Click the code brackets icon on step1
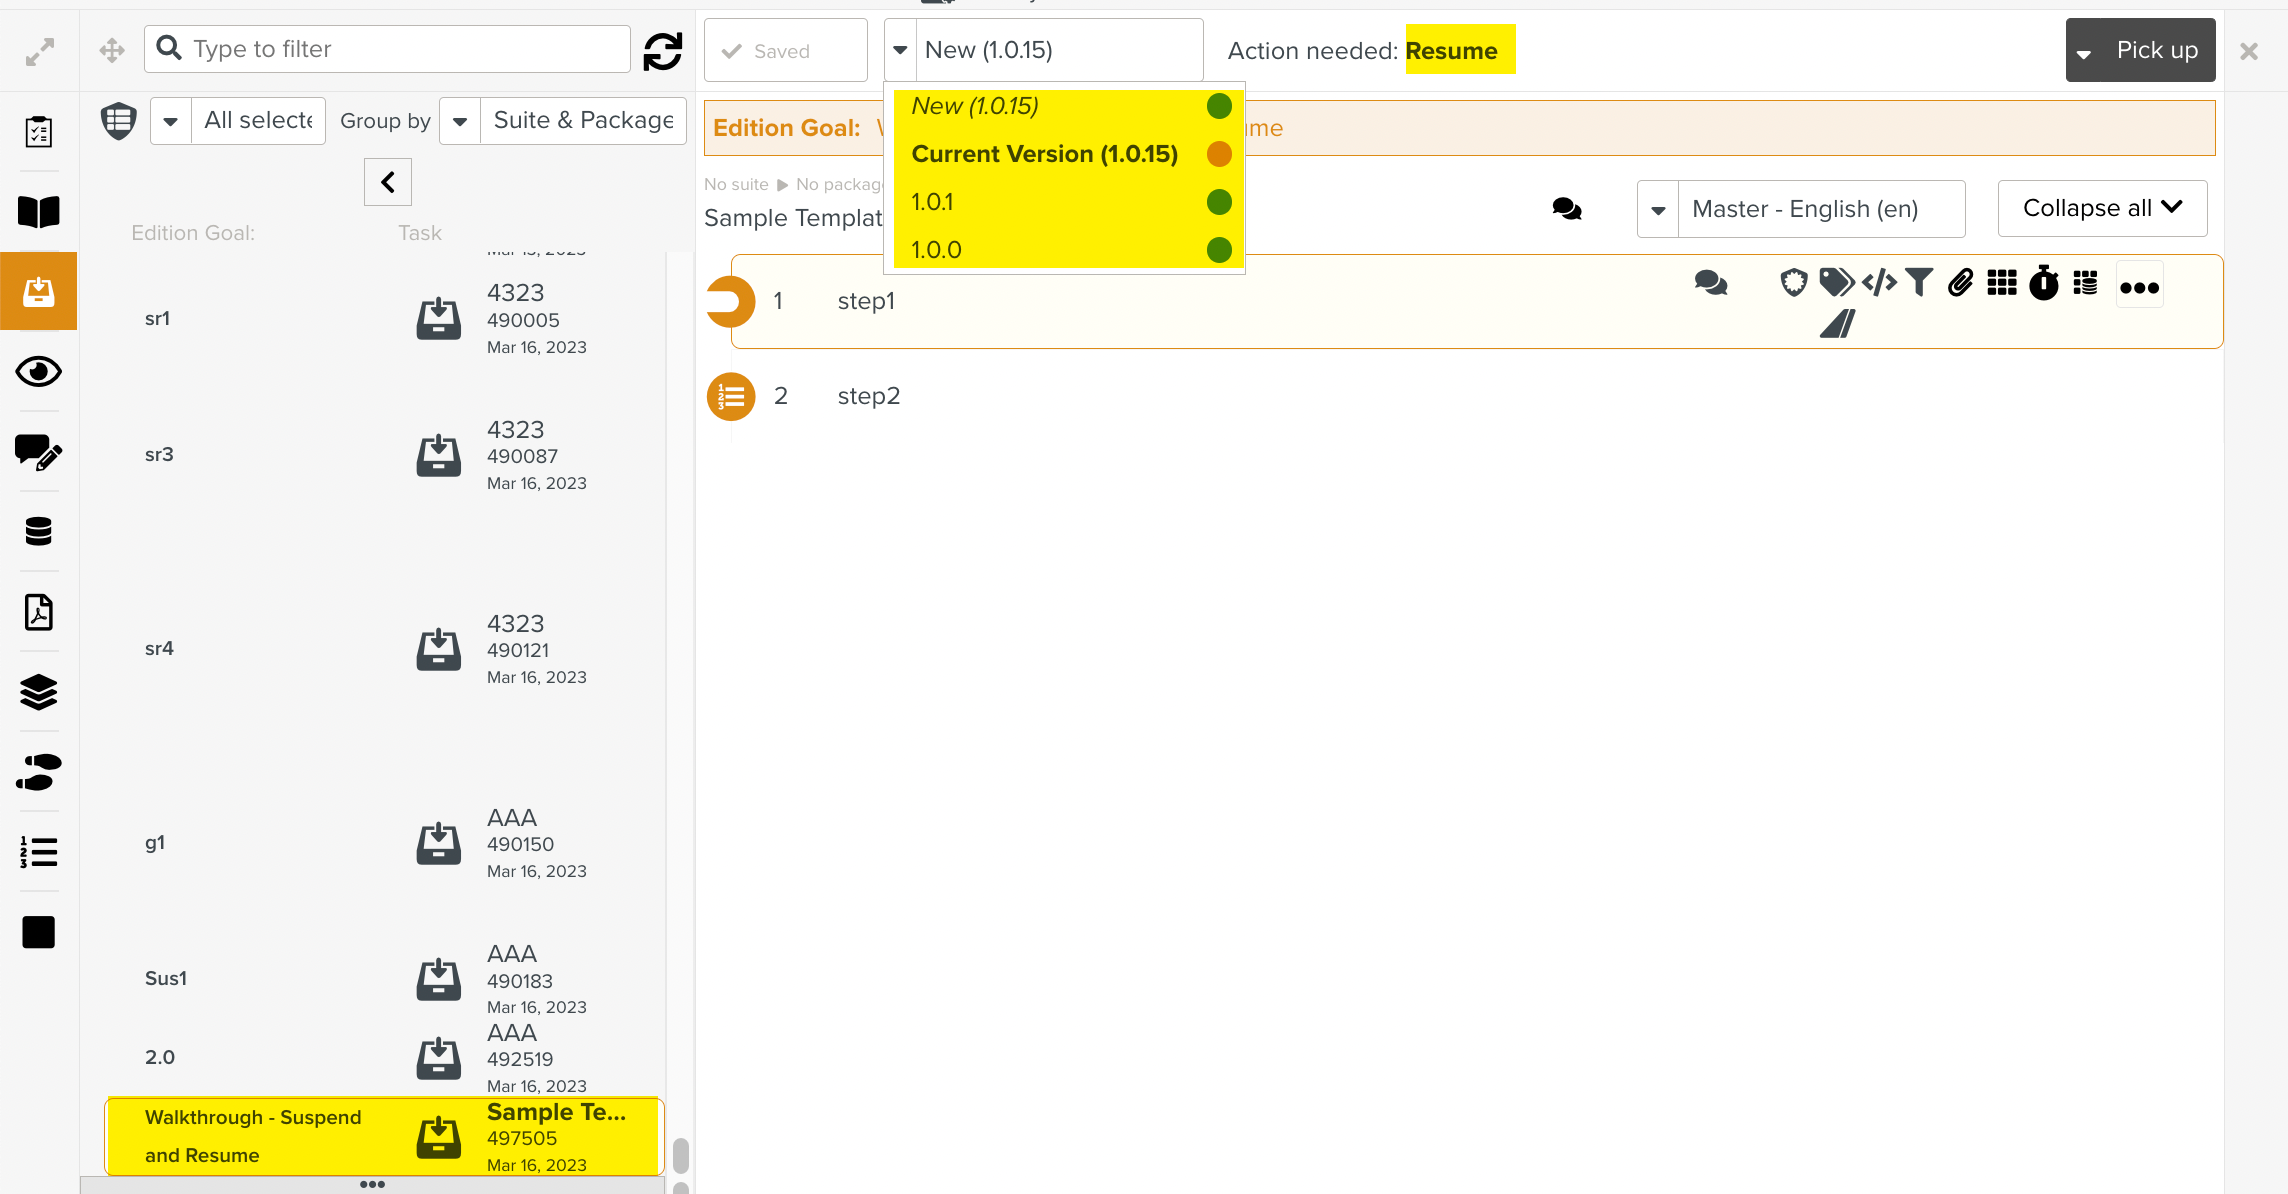Image resolution: width=2288 pixels, height=1194 pixels. pyautogui.click(x=1879, y=283)
